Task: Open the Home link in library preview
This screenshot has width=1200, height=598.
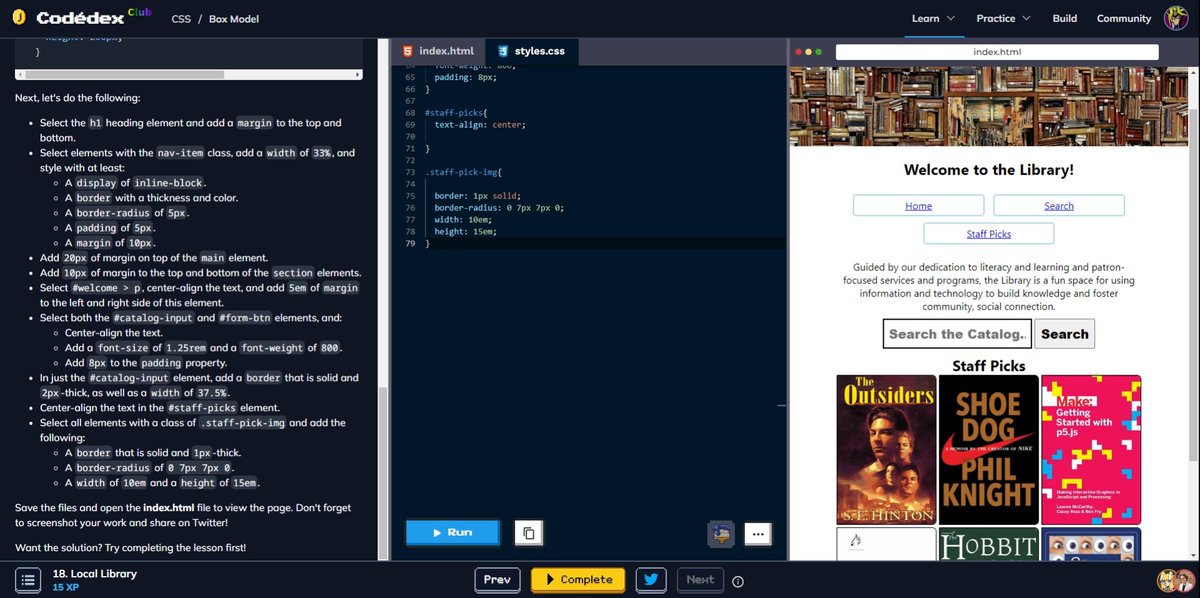Action: click(918, 206)
